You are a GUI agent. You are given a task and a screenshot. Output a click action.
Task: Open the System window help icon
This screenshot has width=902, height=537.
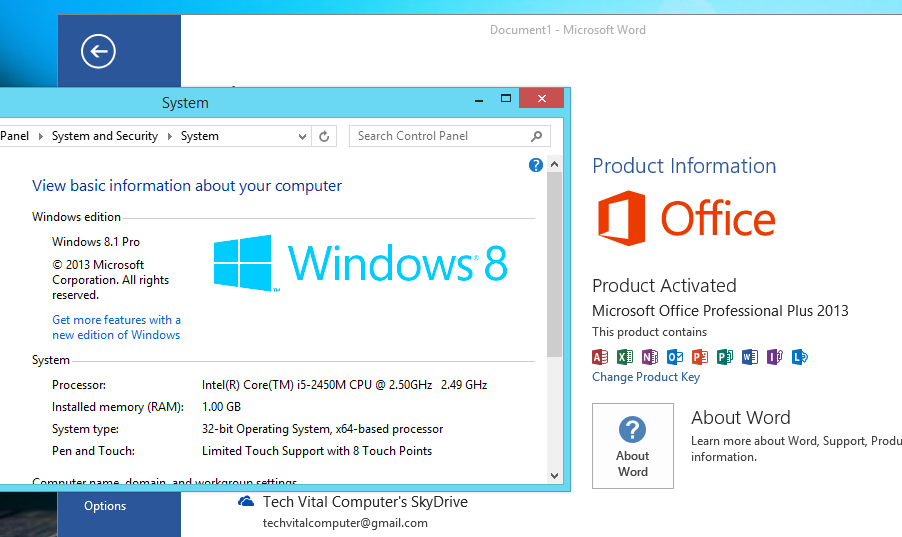[x=536, y=165]
